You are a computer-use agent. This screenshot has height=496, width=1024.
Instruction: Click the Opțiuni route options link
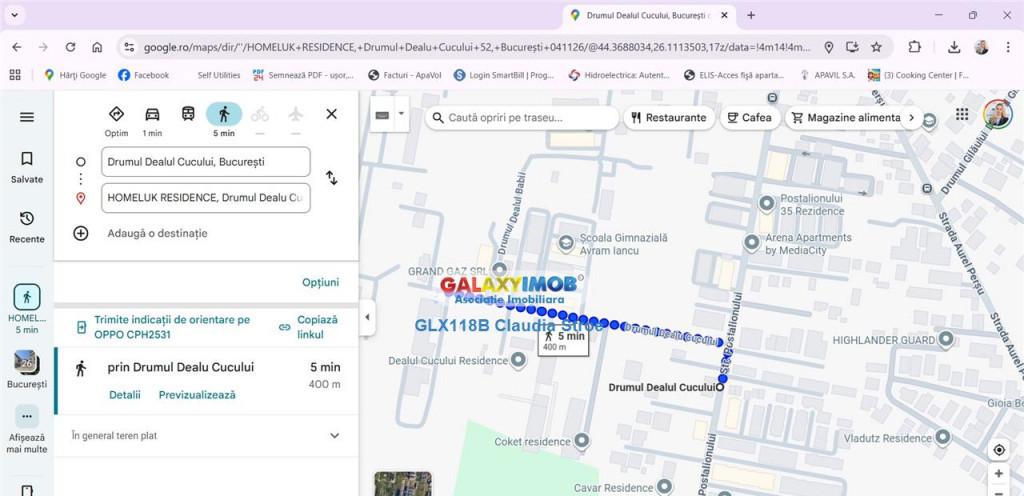click(320, 283)
